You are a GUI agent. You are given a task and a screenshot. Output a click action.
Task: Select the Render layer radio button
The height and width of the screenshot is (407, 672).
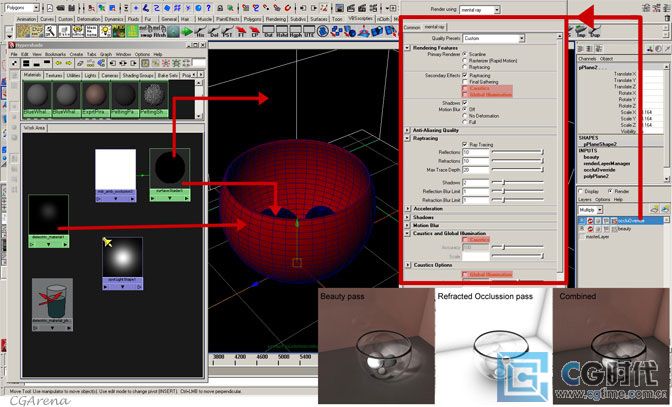pyautogui.click(x=610, y=191)
